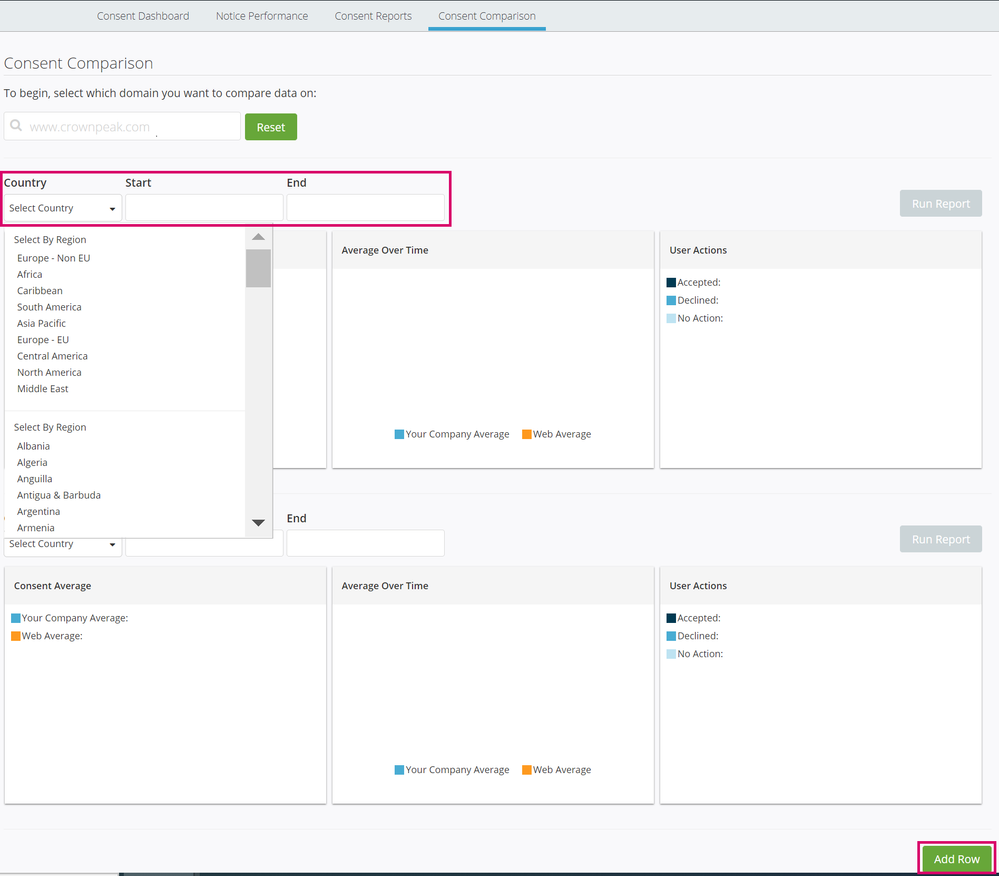
Task: Click the first row End date field
Action: [x=365, y=208]
